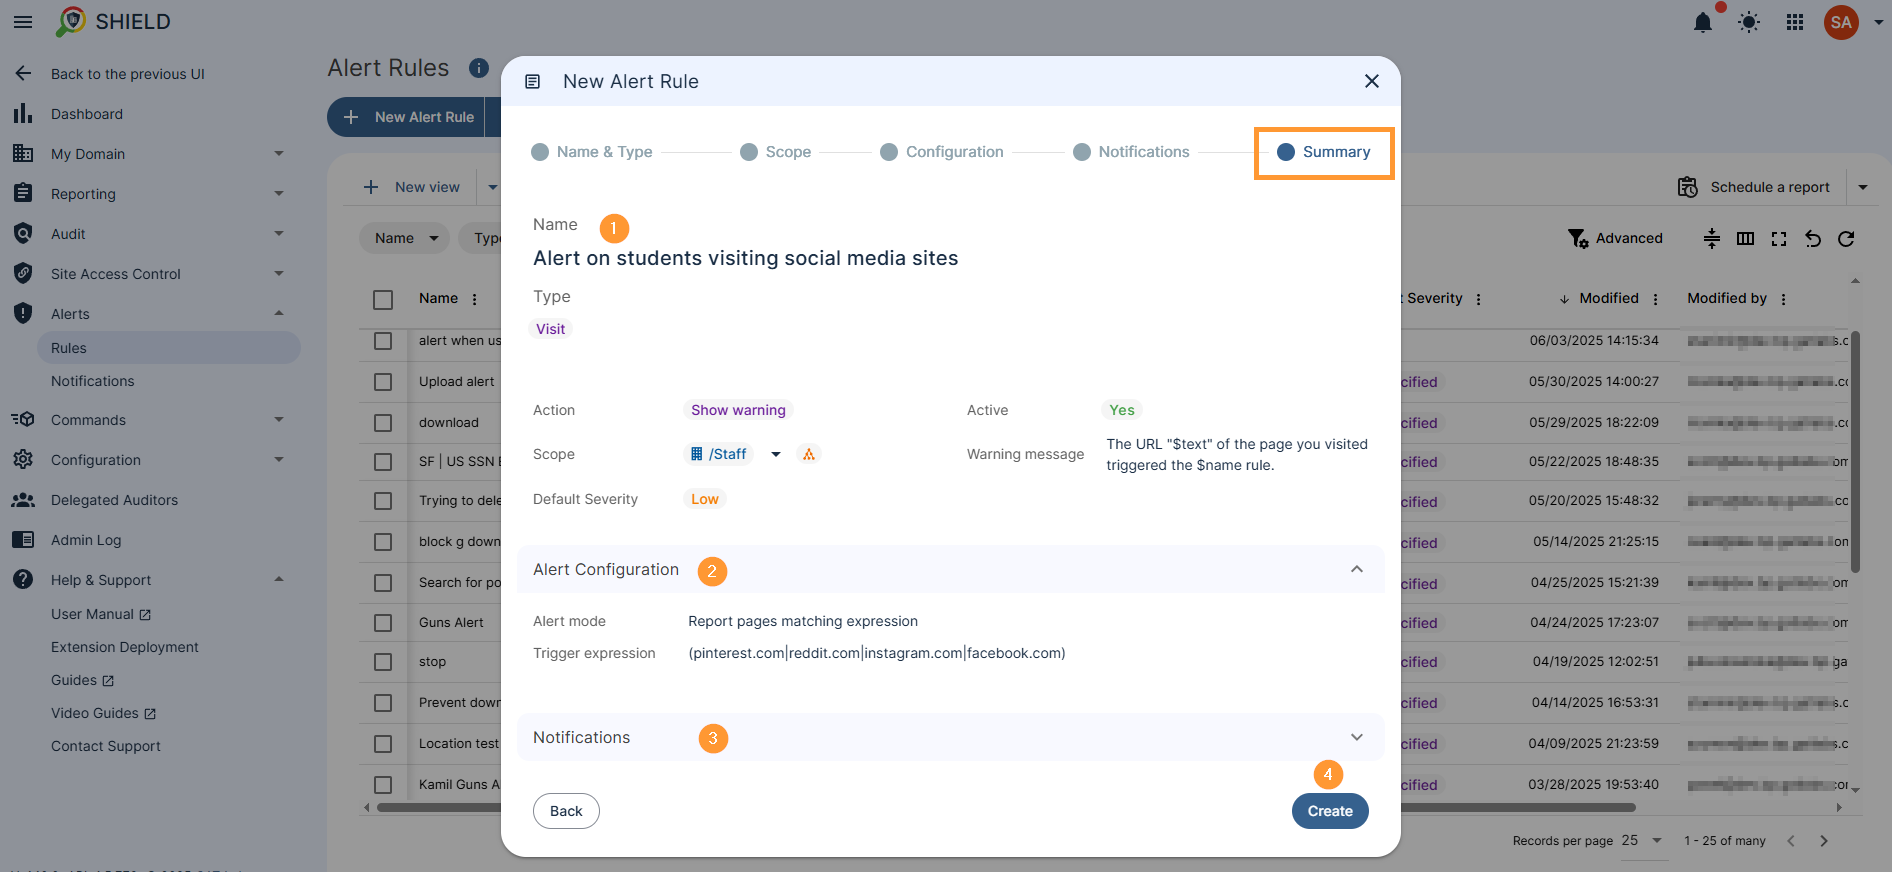Click the row density icon
Image resolution: width=1892 pixels, height=872 pixels.
(x=1712, y=238)
